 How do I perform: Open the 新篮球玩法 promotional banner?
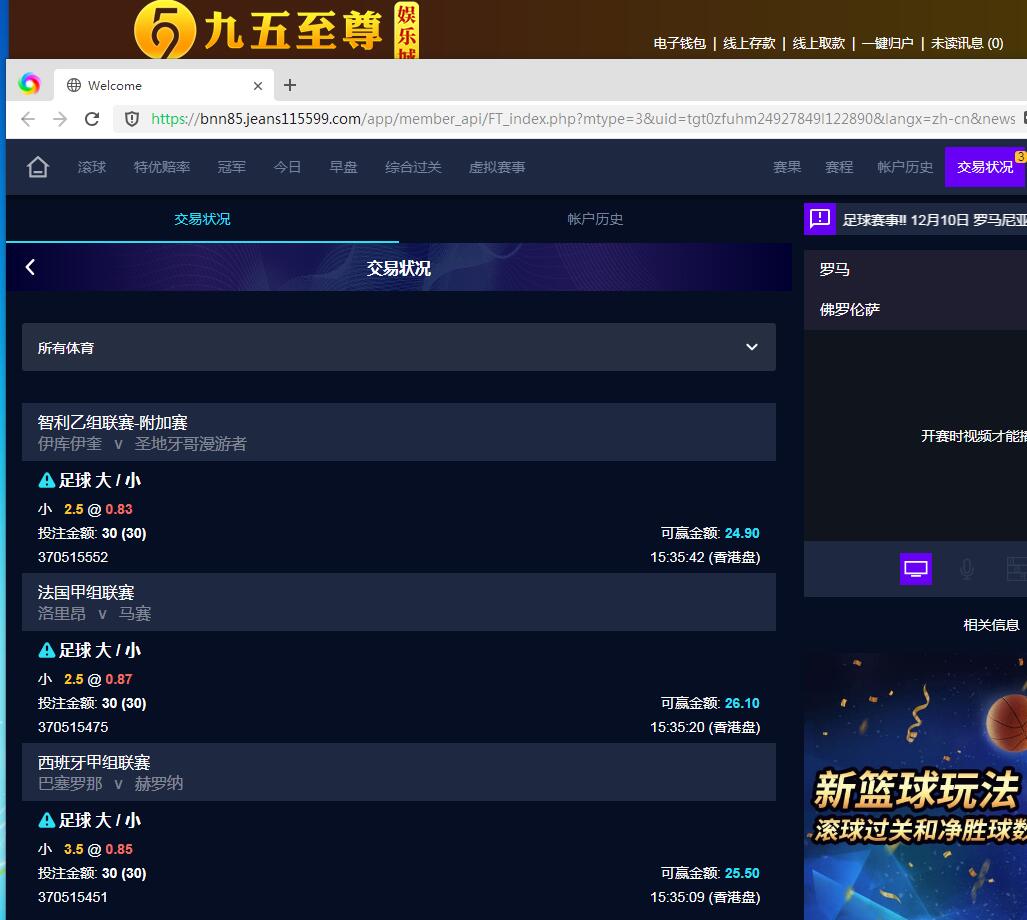pos(916,786)
